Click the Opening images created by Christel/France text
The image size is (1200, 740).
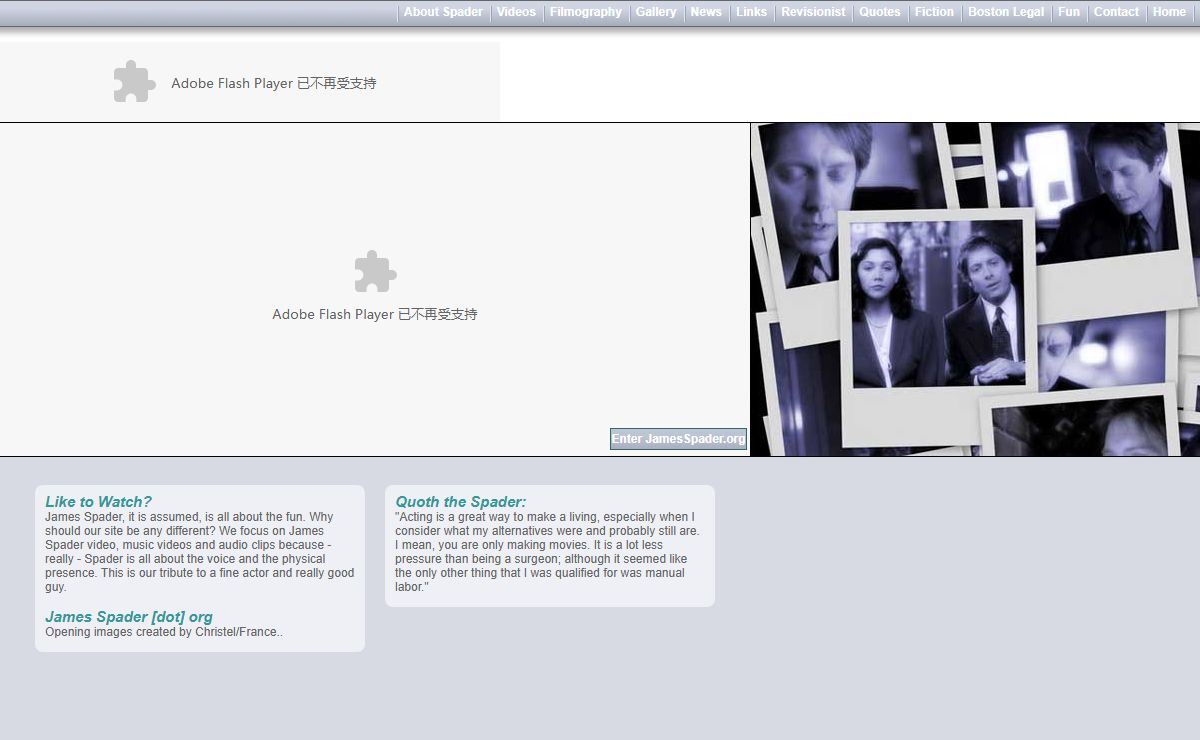click(164, 632)
